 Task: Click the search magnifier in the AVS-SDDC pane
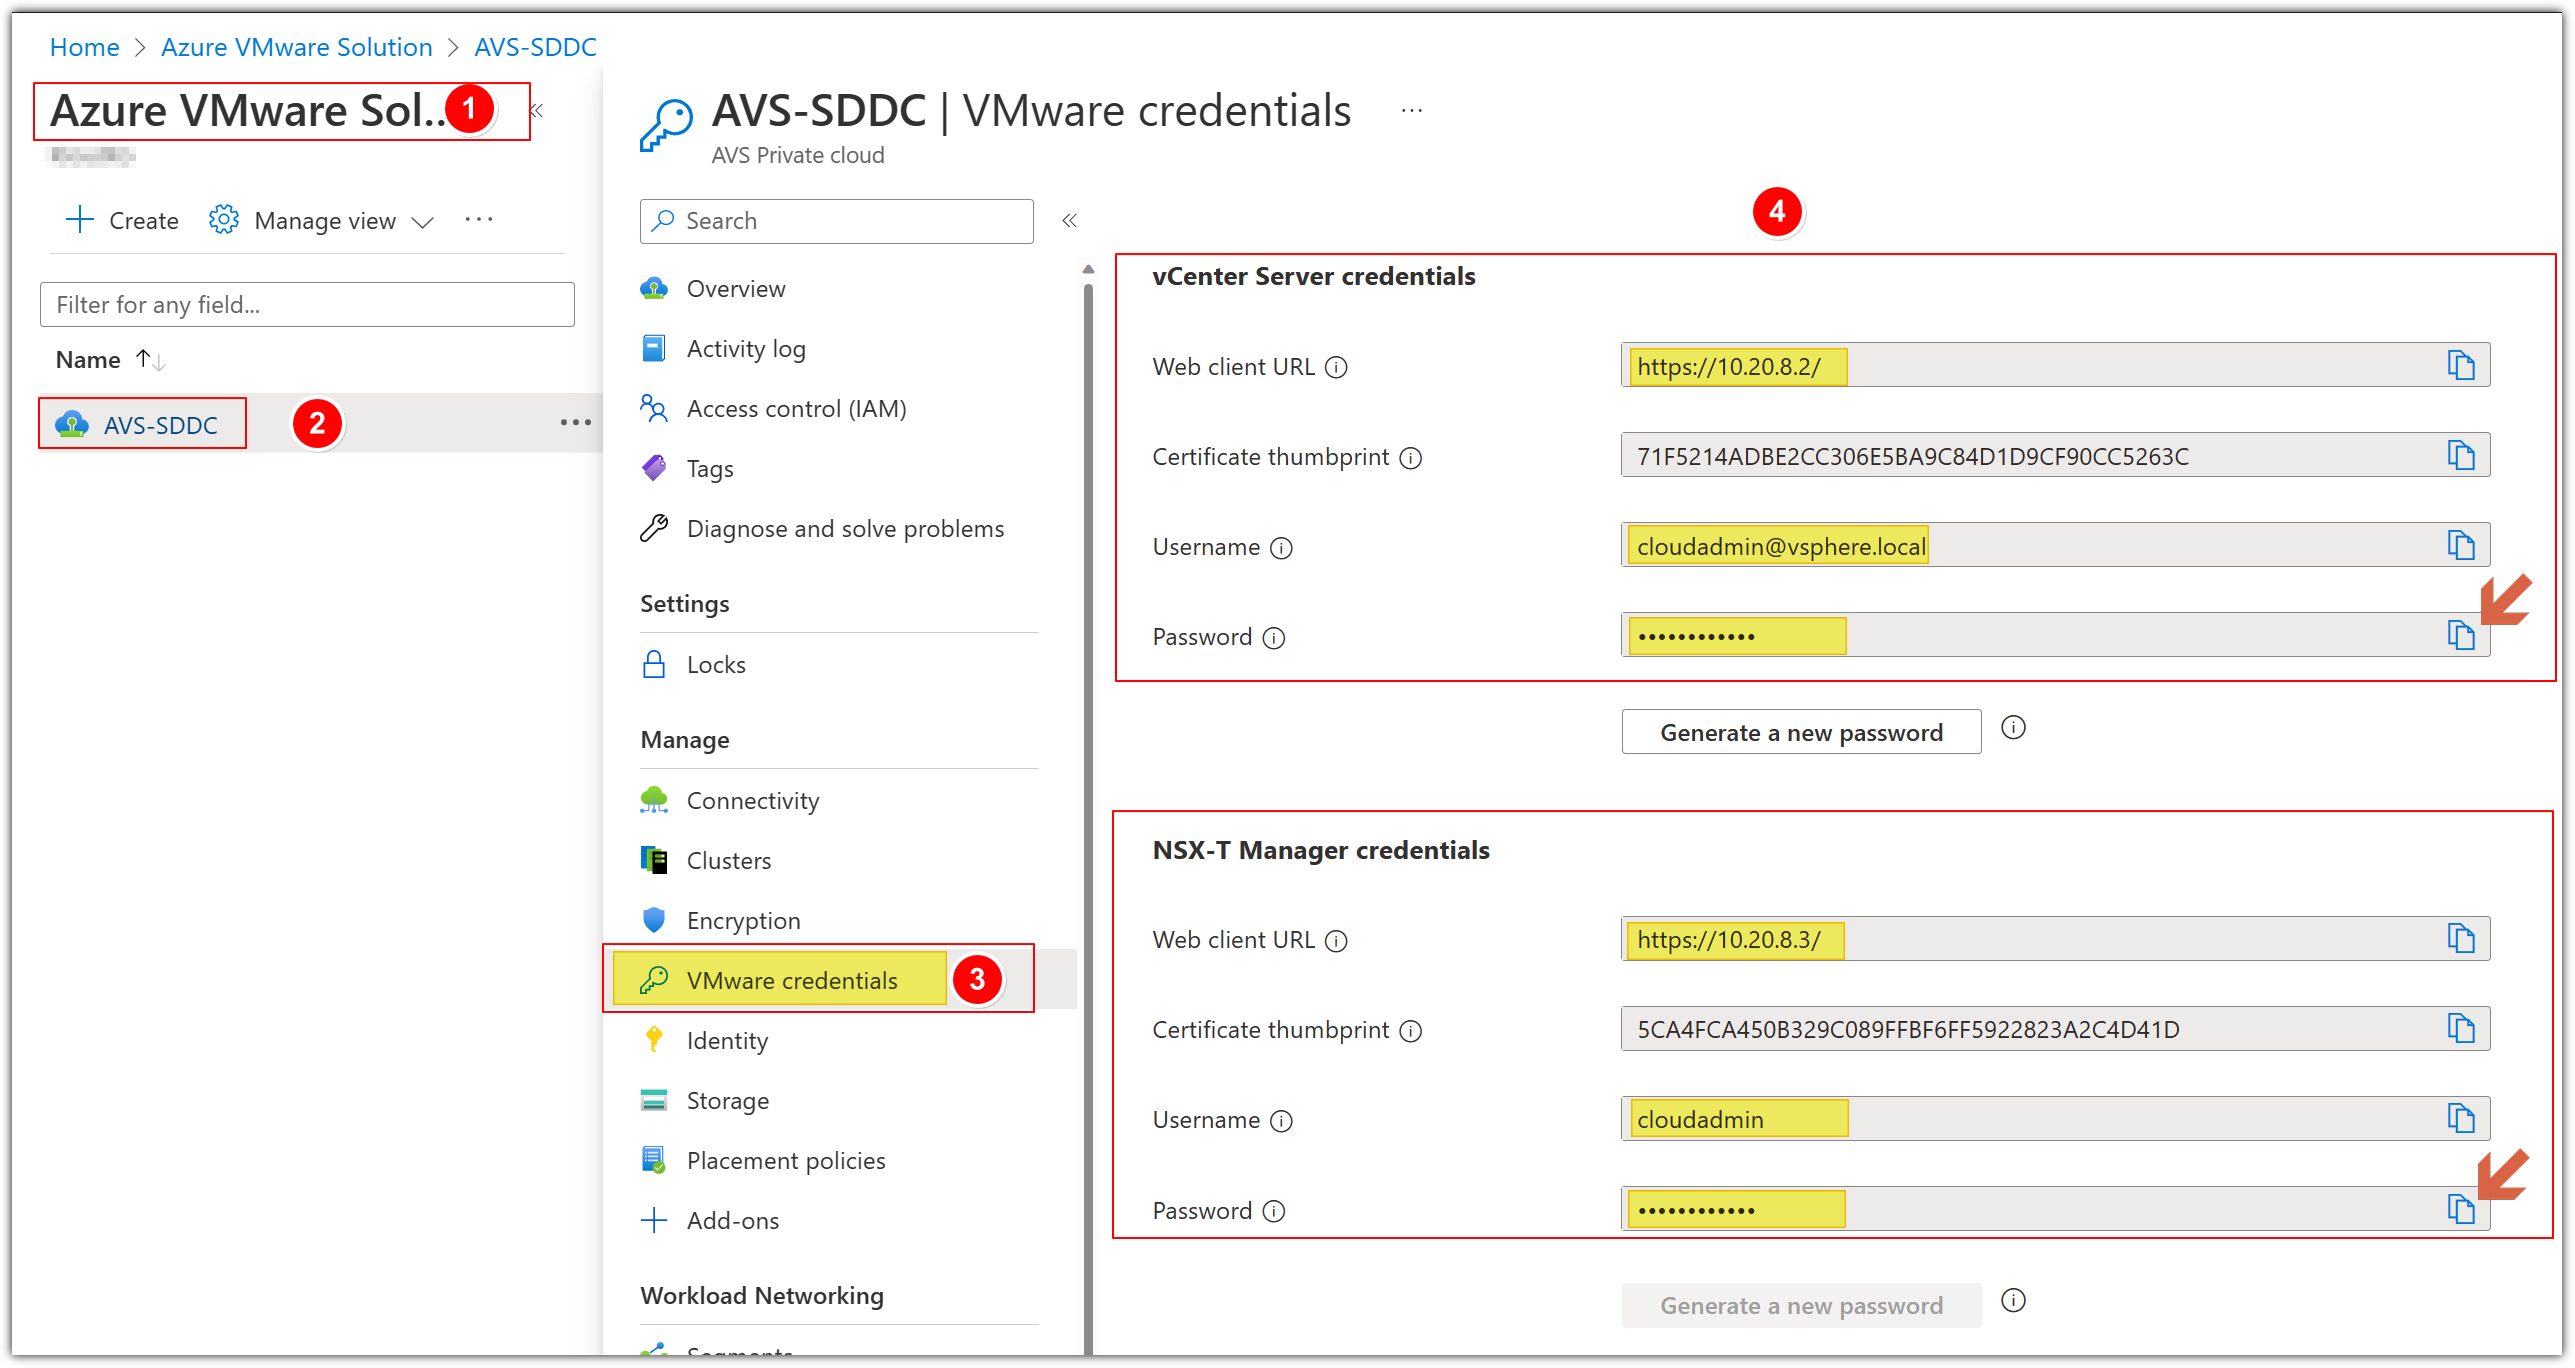(x=662, y=220)
